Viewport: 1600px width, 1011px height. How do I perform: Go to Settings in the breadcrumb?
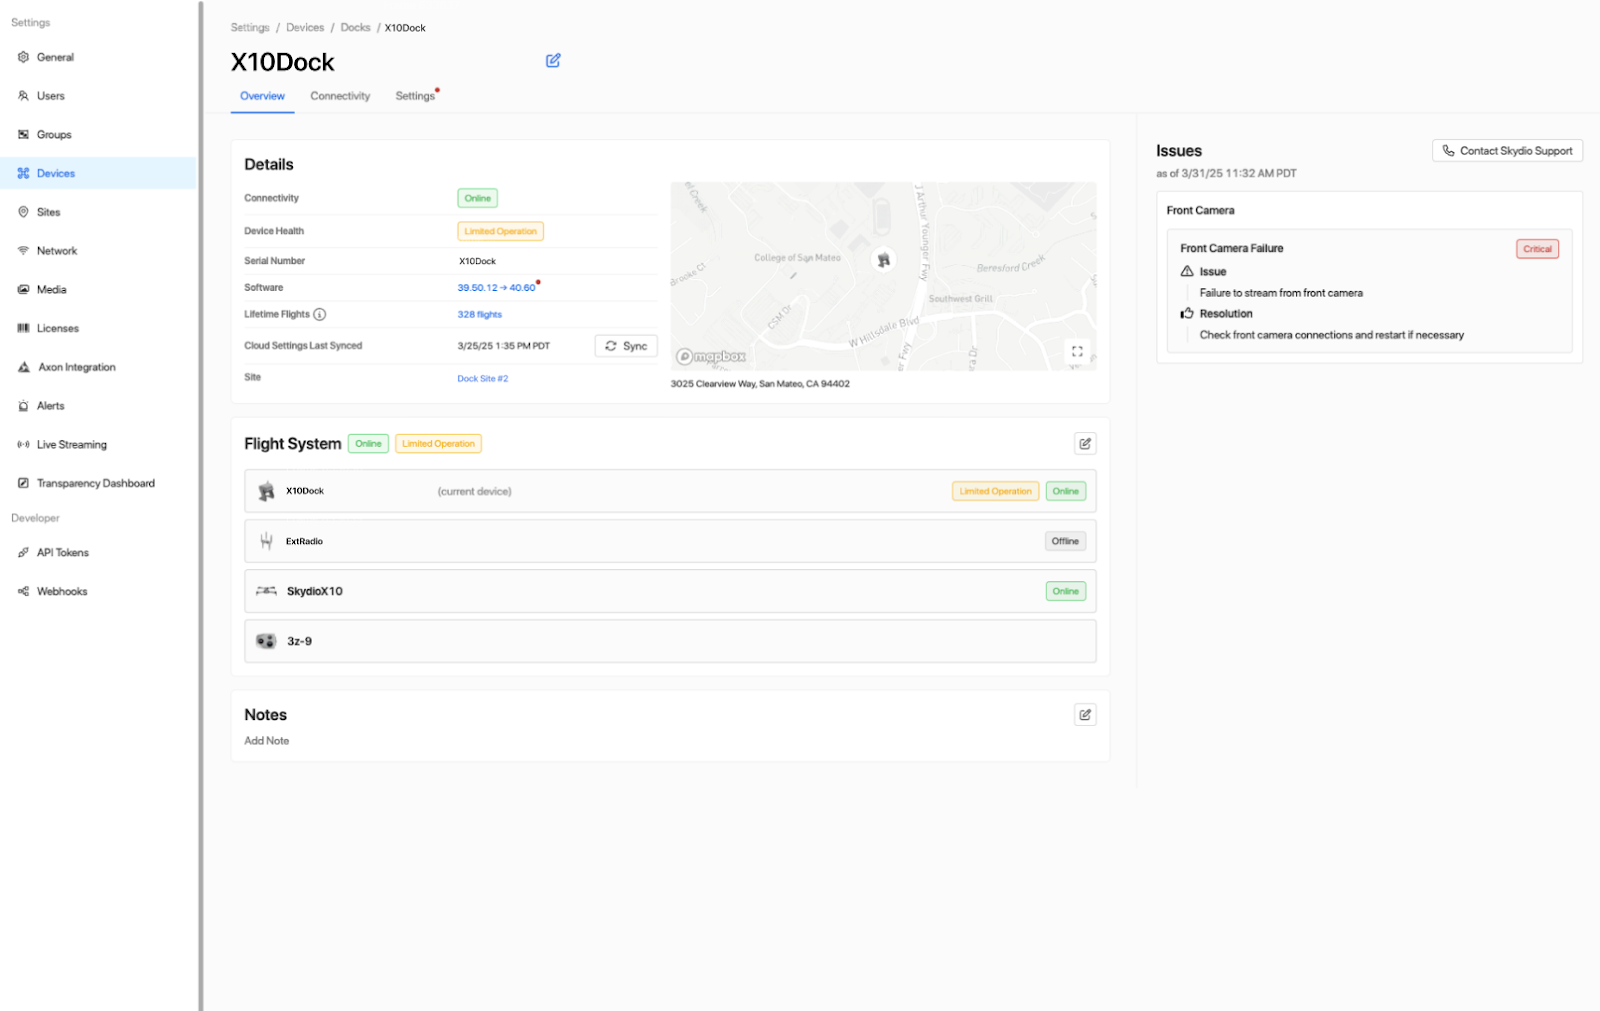[x=250, y=28]
